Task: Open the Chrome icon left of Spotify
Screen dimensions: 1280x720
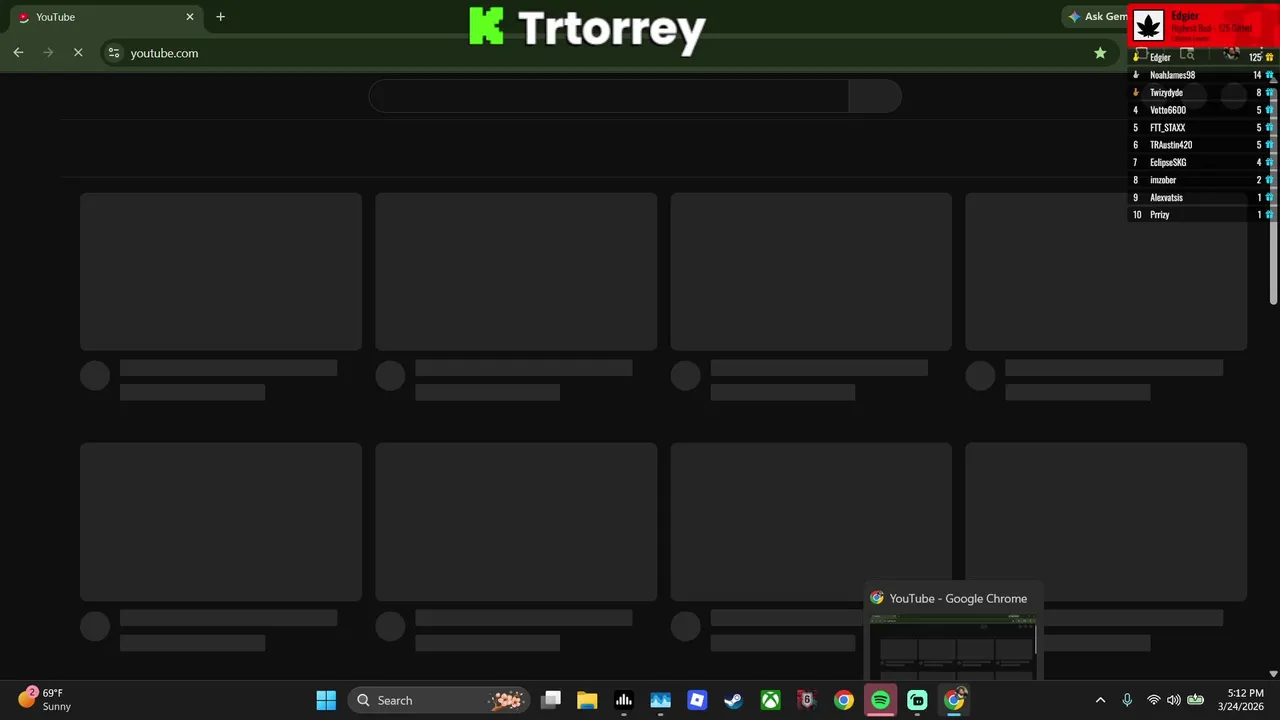Action: pyautogui.click(x=844, y=700)
